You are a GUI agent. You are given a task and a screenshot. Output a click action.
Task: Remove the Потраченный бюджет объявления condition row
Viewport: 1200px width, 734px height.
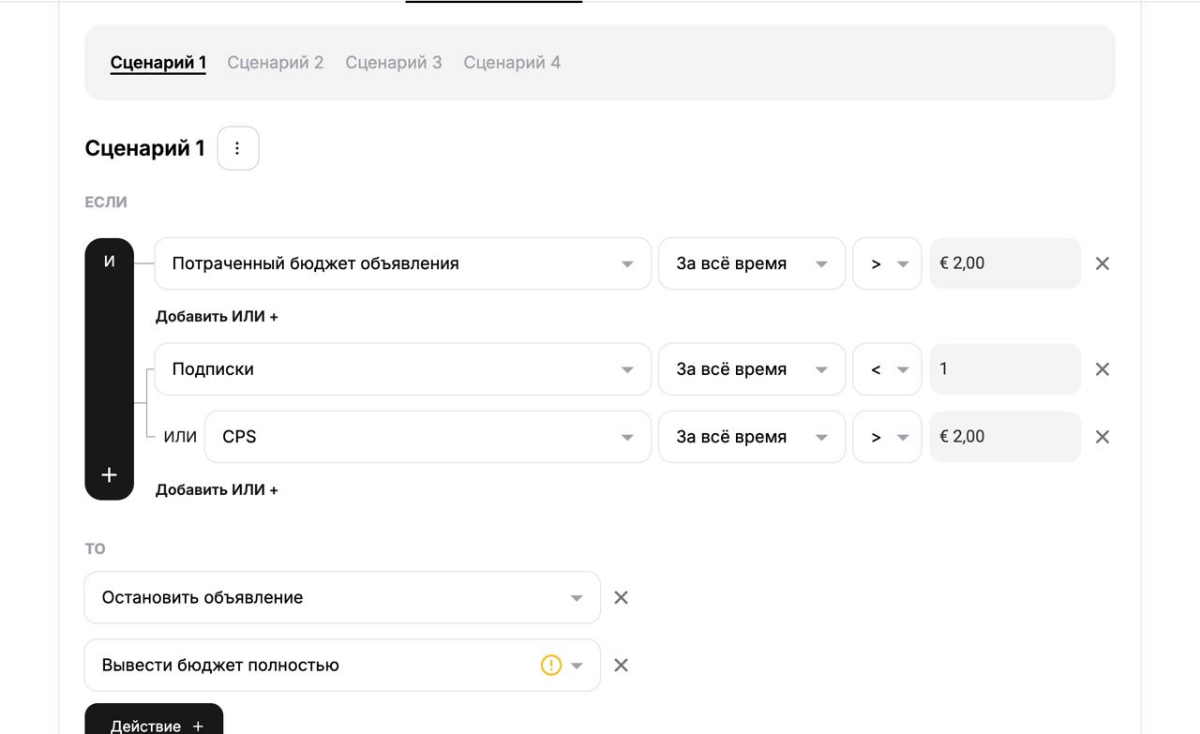pyautogui.click(x=1102, y=264)
